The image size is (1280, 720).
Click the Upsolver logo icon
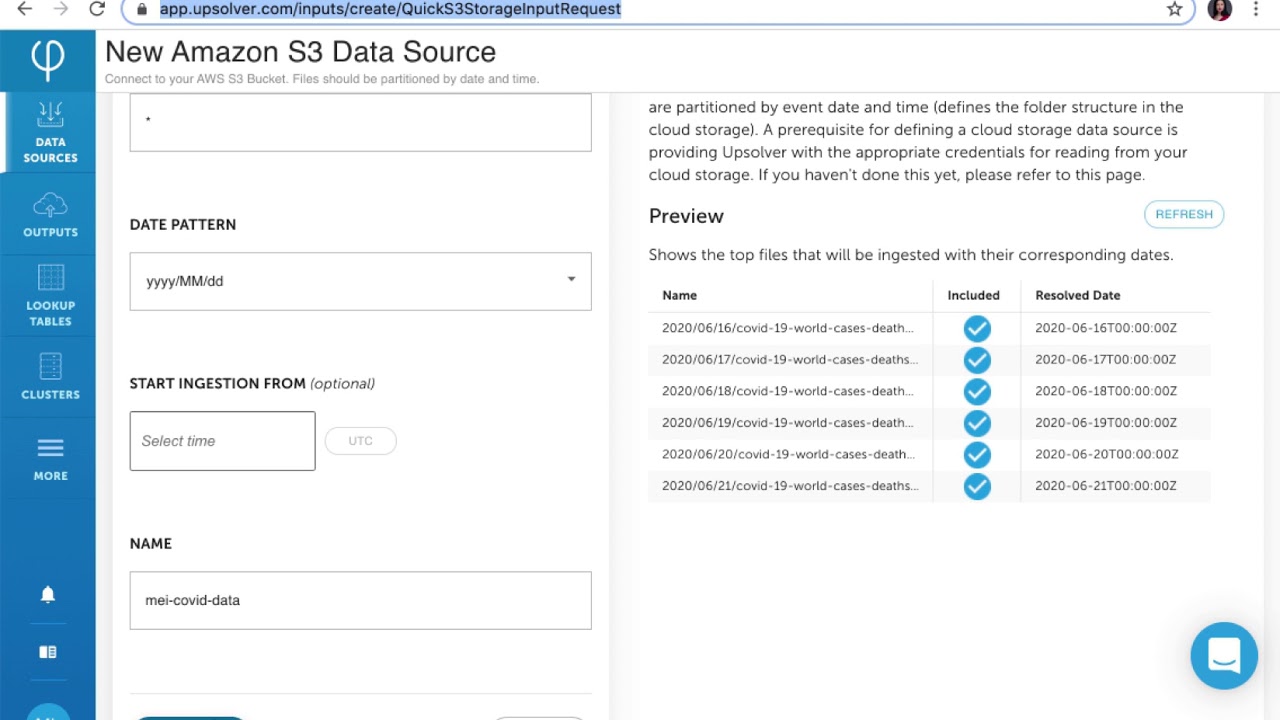click(47, 60)
